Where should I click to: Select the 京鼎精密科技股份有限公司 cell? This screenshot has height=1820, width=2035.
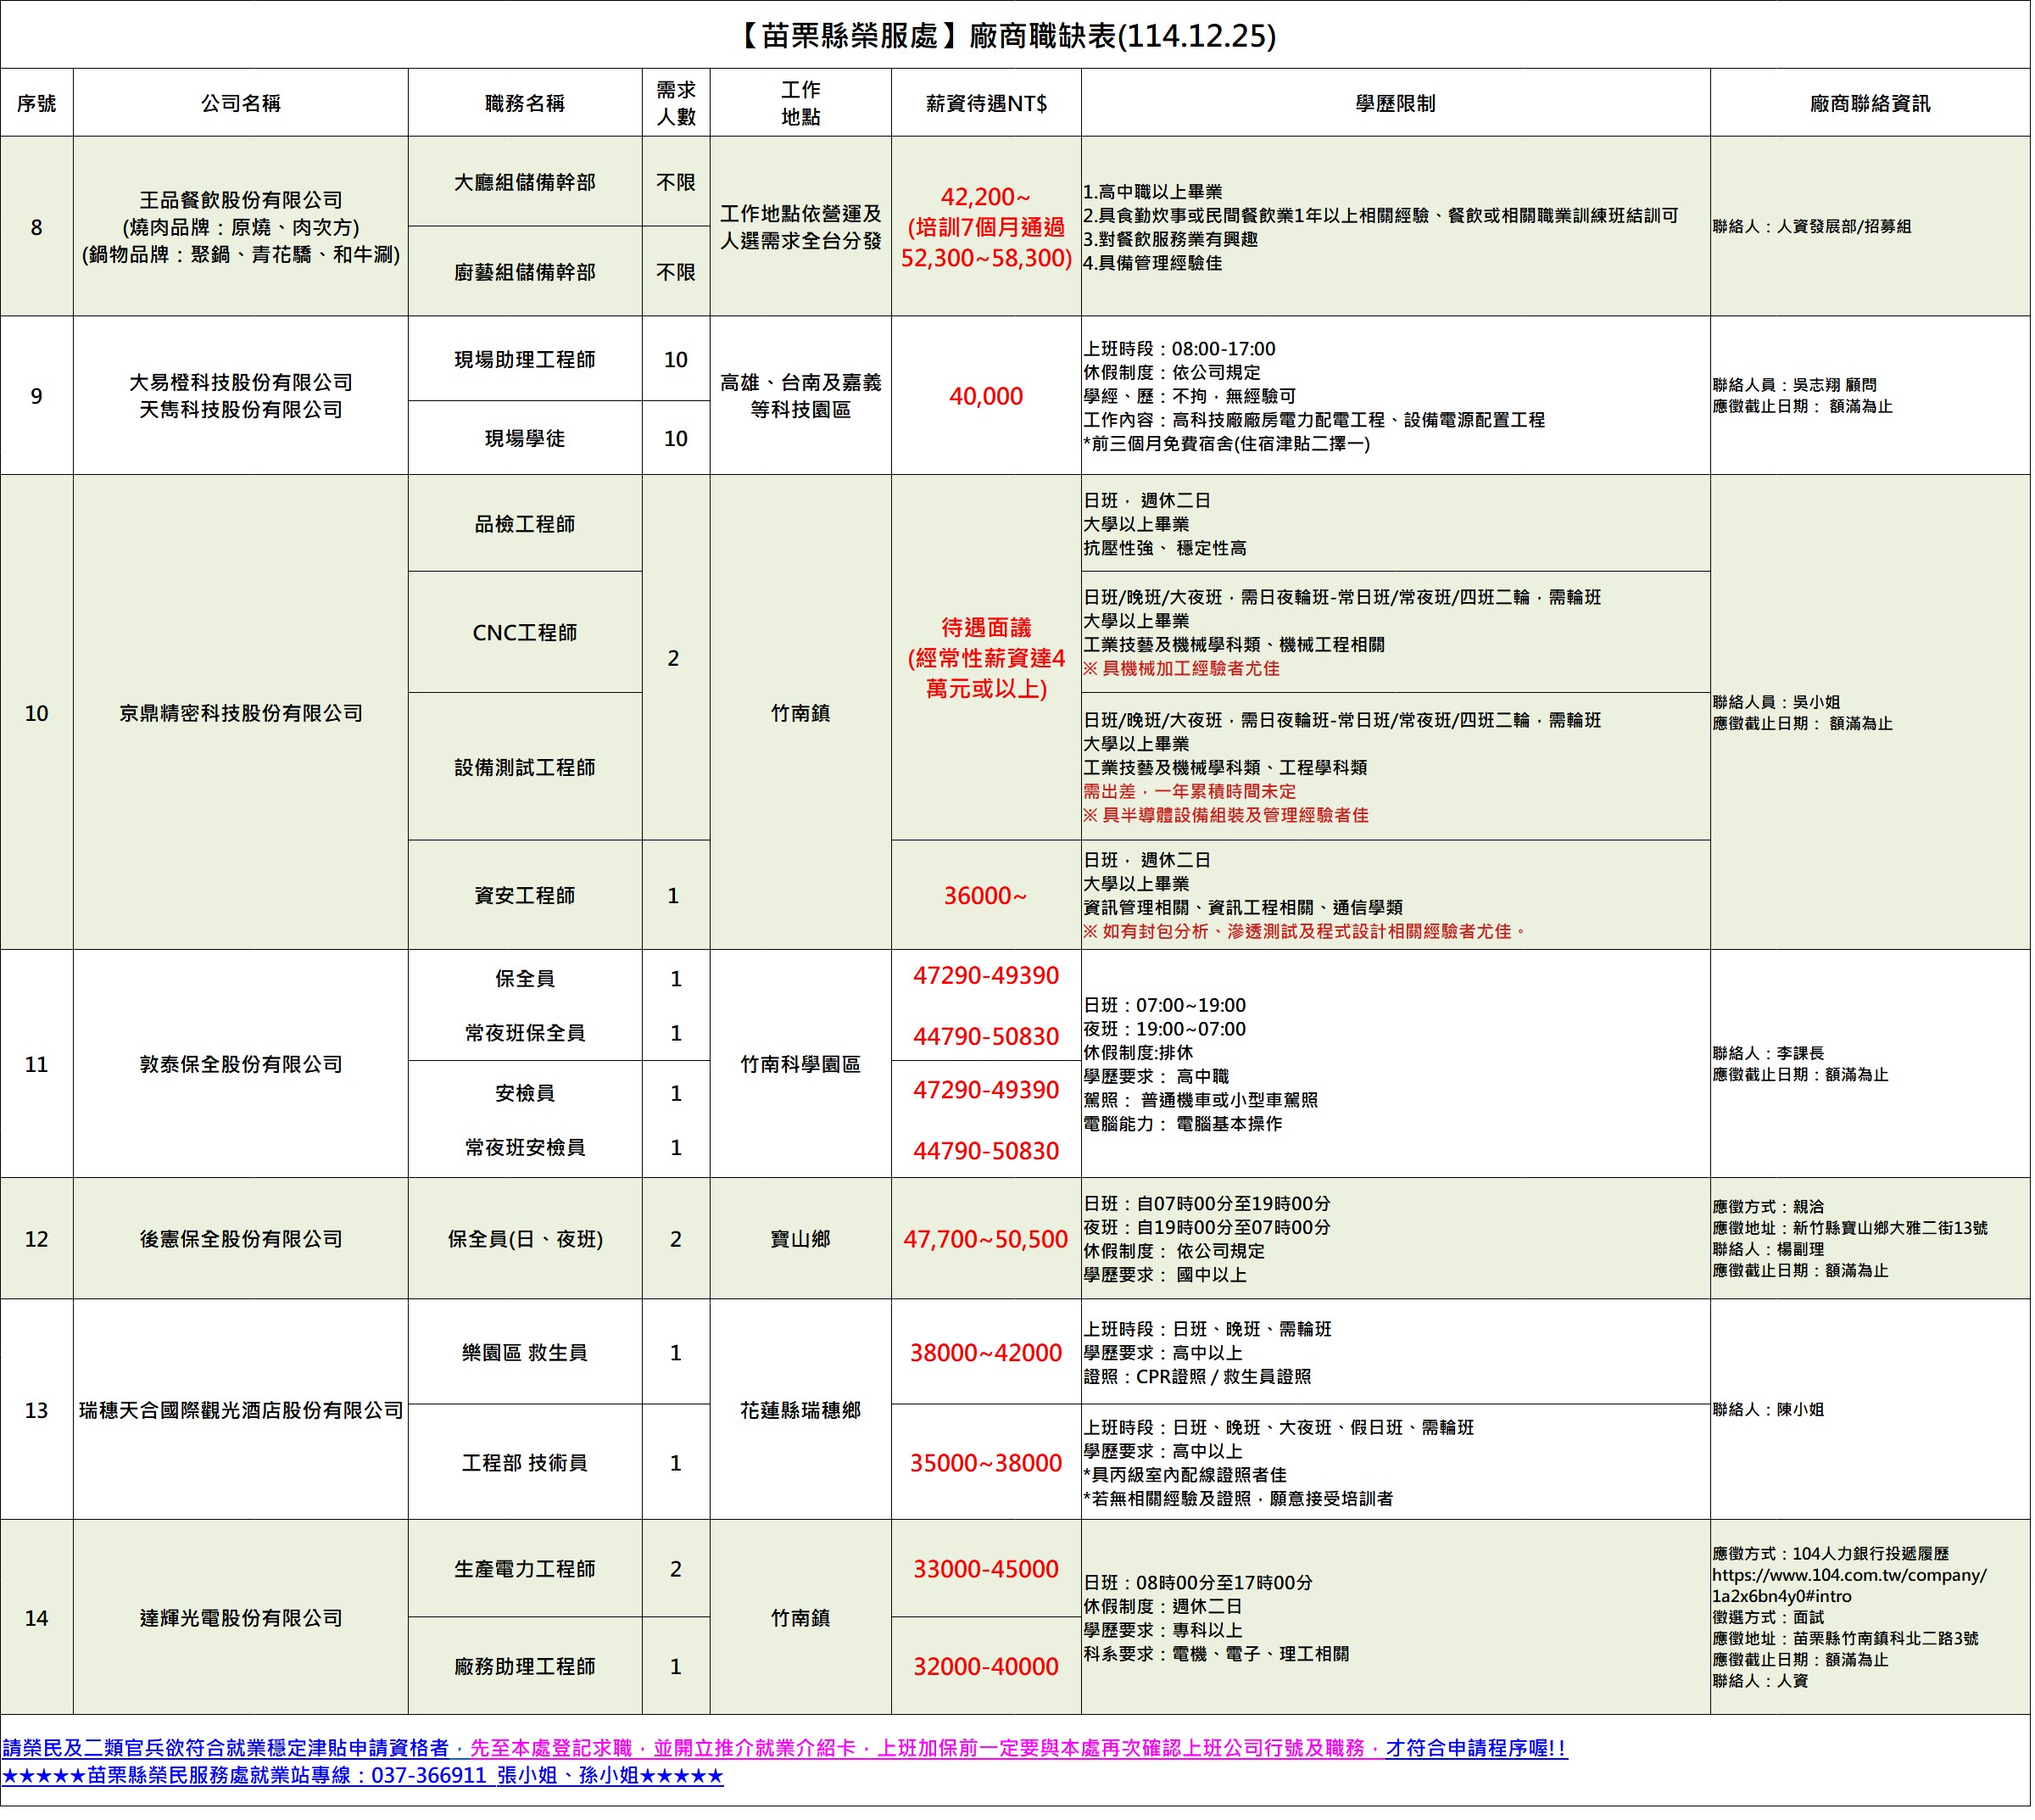pyautogui.click(x=240, y=714)
